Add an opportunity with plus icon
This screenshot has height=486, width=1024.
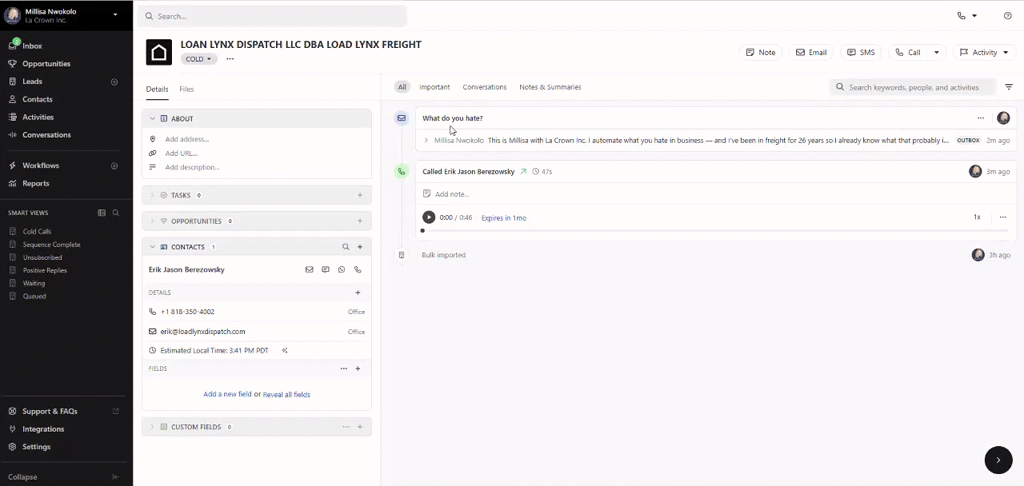pos(360,221)
